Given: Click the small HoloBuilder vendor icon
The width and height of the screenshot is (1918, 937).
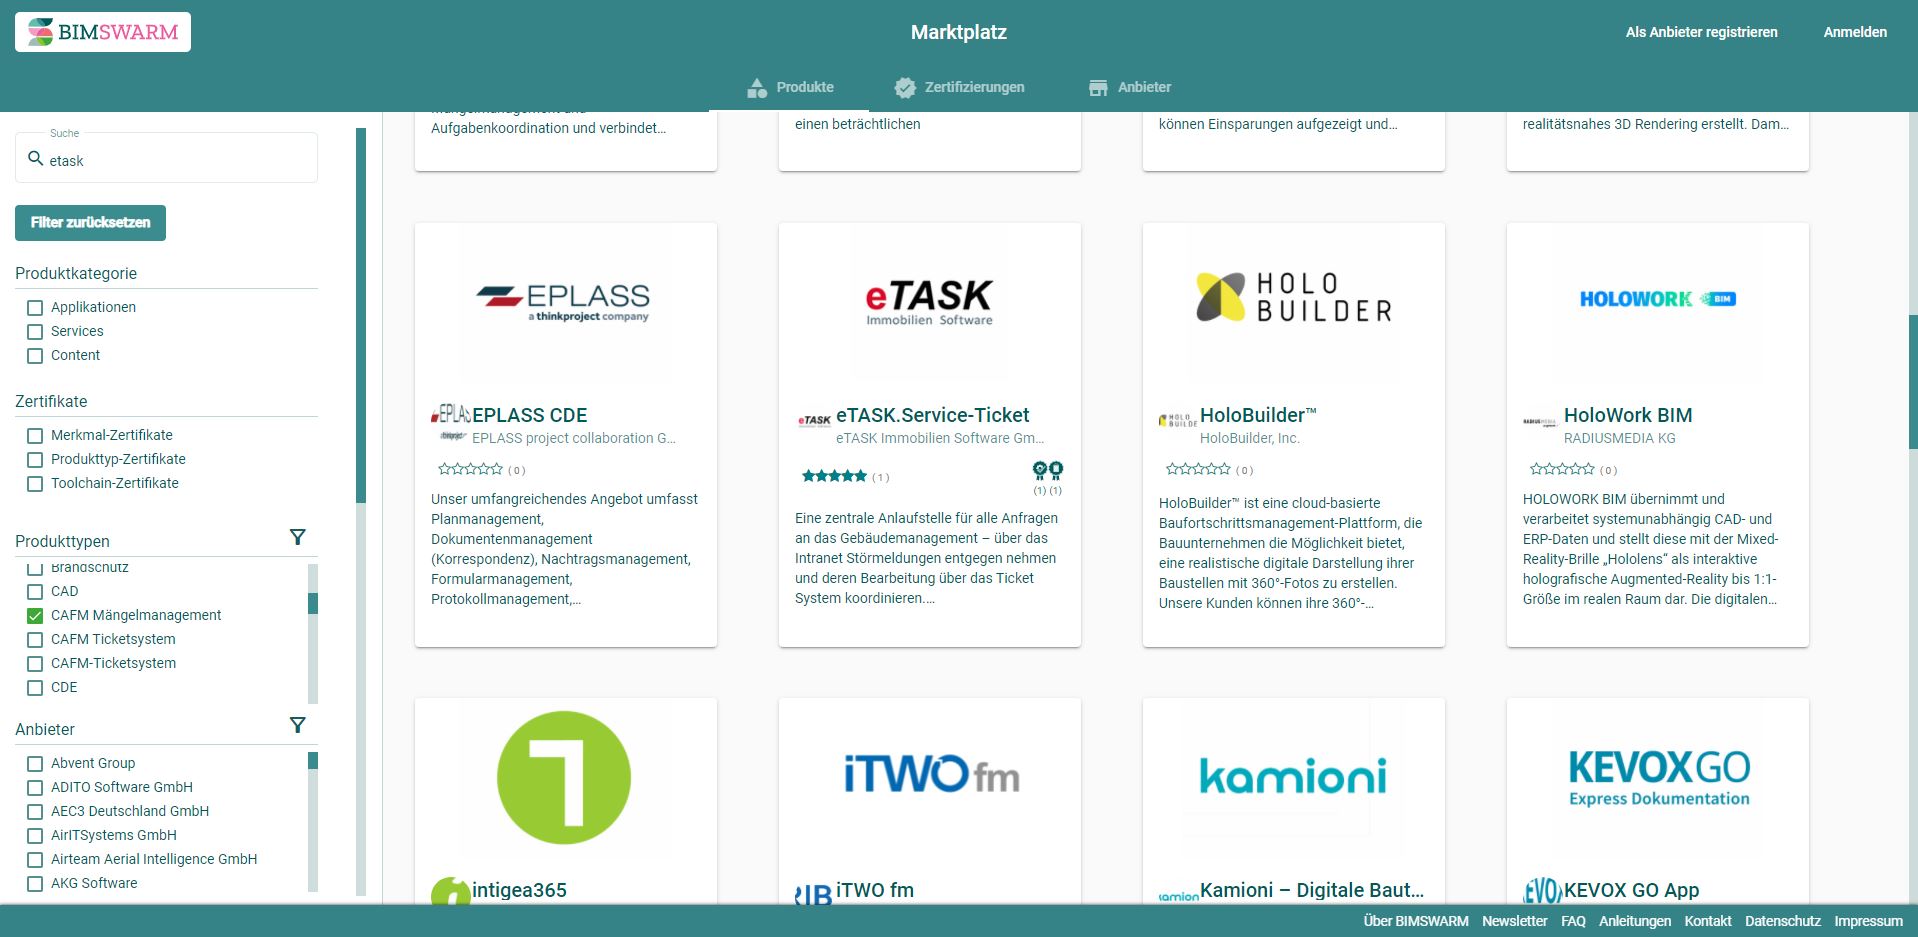Looking at the screenshot, I should click(1178, 420).
